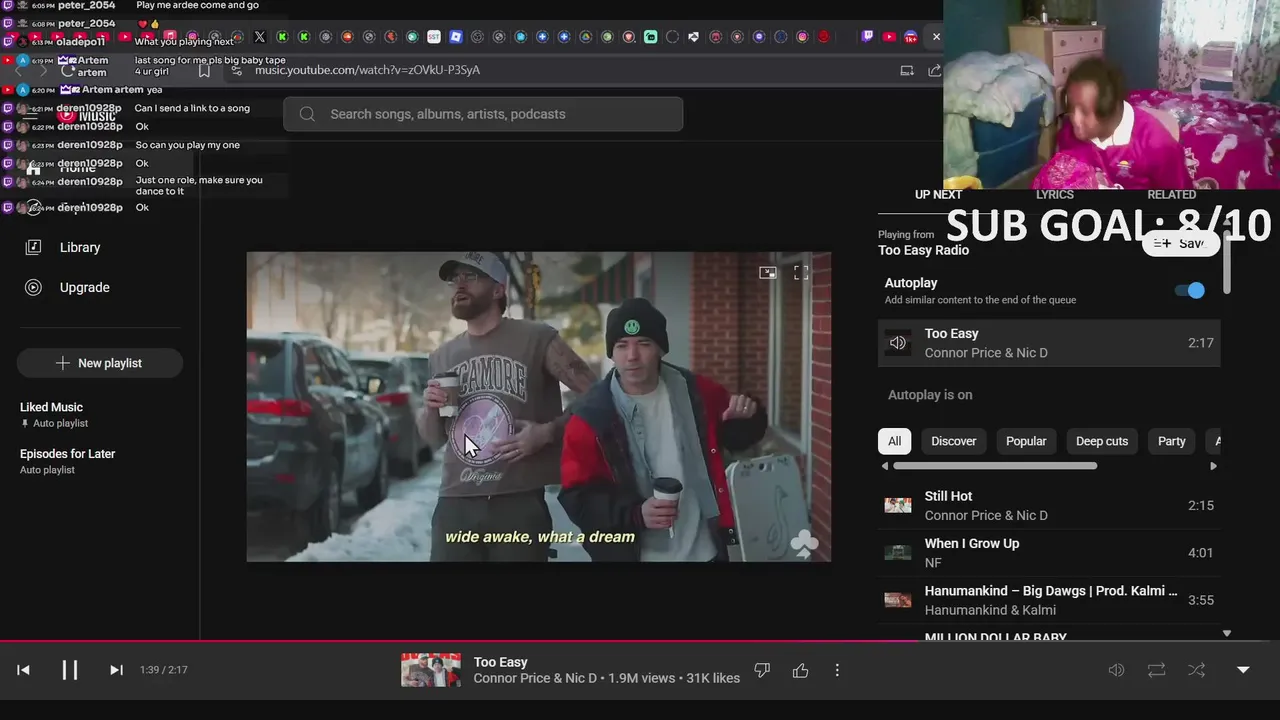Image resolution: width=1280 pixels, height=720 pixels.
Task: Click the now playing Too Easy queue row
Action: (1049, 343)
